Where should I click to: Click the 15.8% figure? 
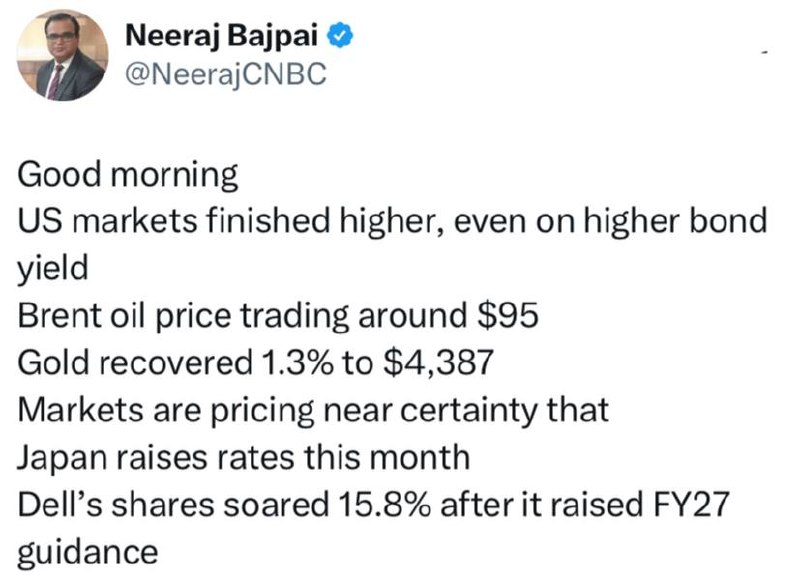[384, 505]
